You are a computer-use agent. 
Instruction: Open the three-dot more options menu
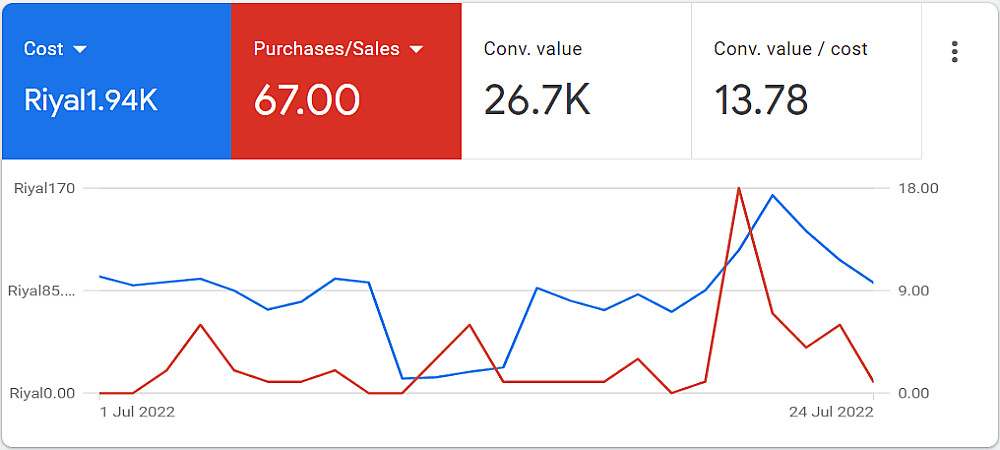coord(954,52)
